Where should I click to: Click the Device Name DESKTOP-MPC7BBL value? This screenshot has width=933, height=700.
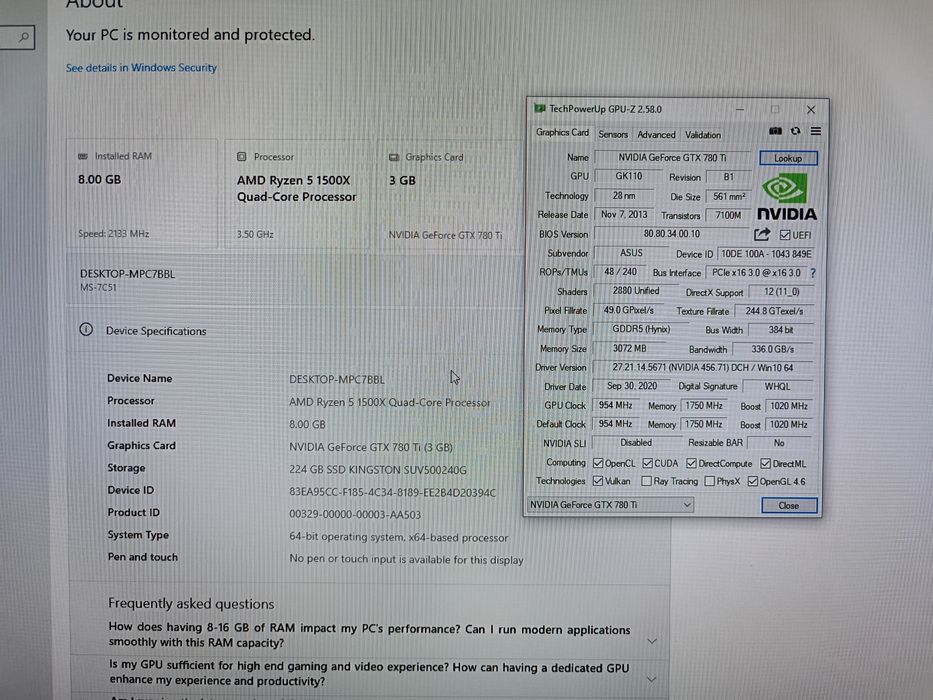(x=337, y=379)
